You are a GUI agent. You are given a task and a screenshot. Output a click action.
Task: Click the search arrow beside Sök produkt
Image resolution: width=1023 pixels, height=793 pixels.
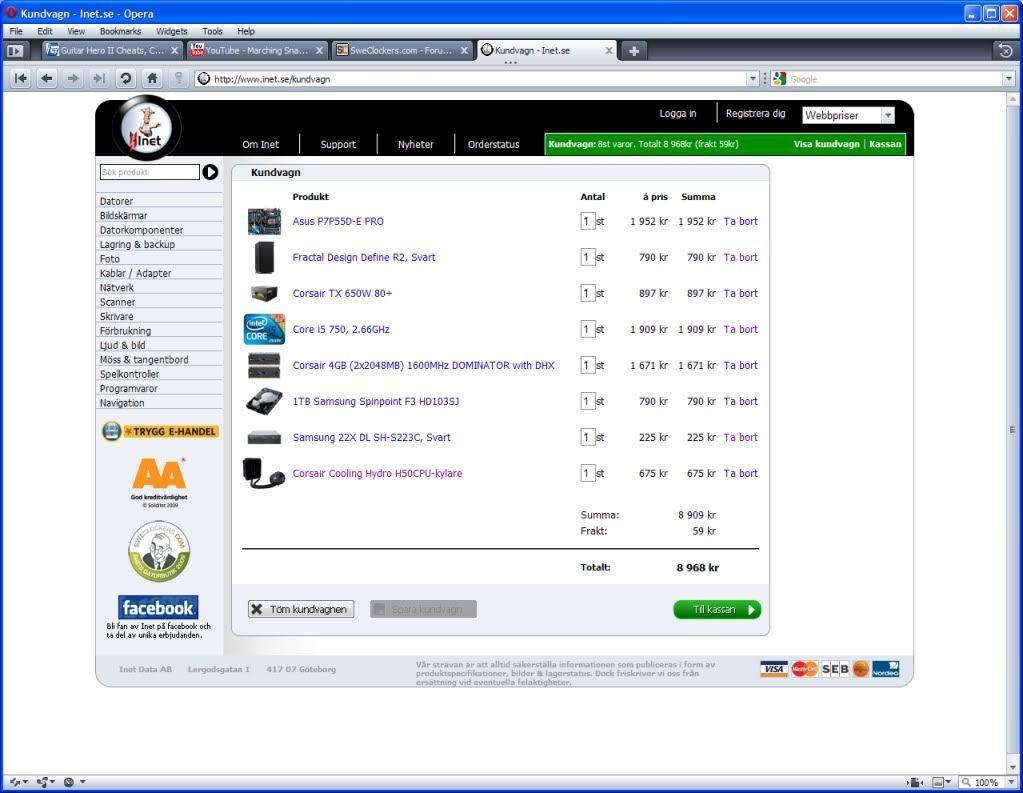click(210, 172)
